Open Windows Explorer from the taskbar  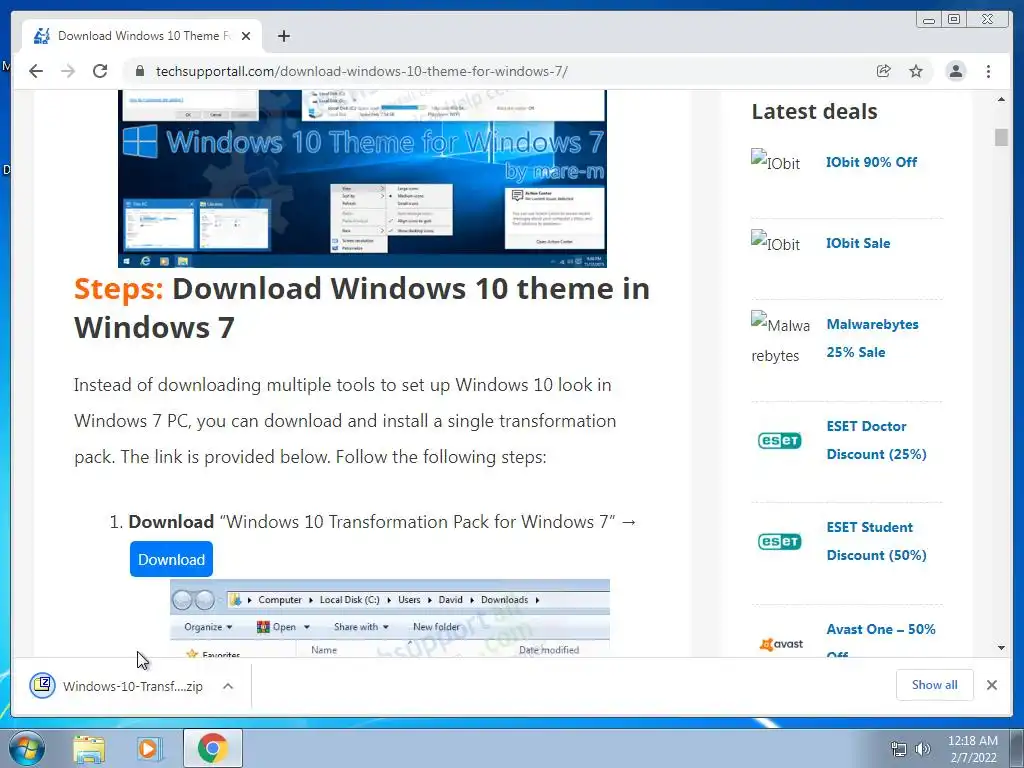(89, 748)
